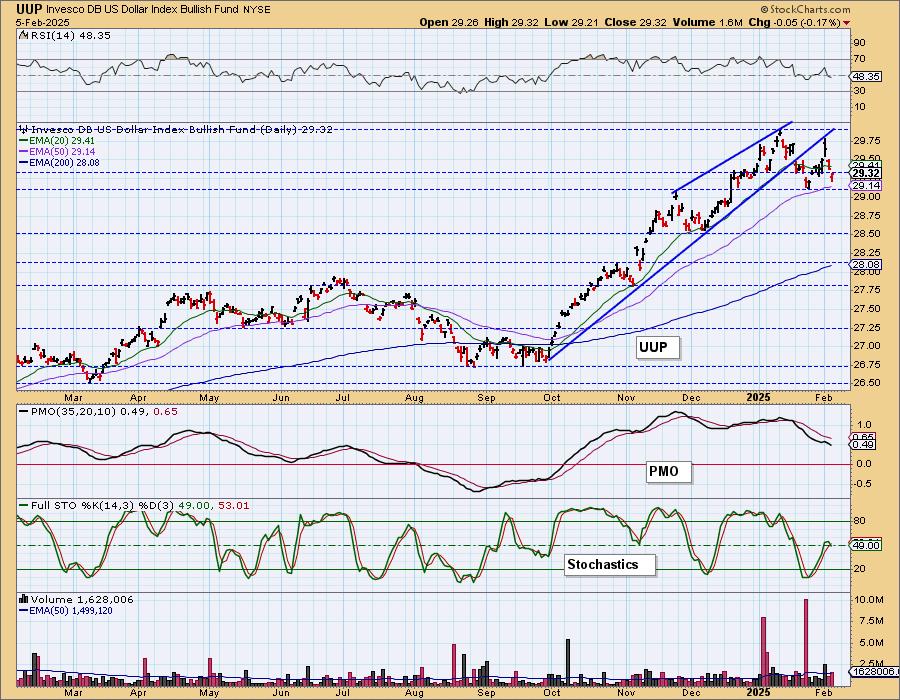Click the red down-arrow beside the Chg value
Viewport: 900px width, 700px height.
847,23
